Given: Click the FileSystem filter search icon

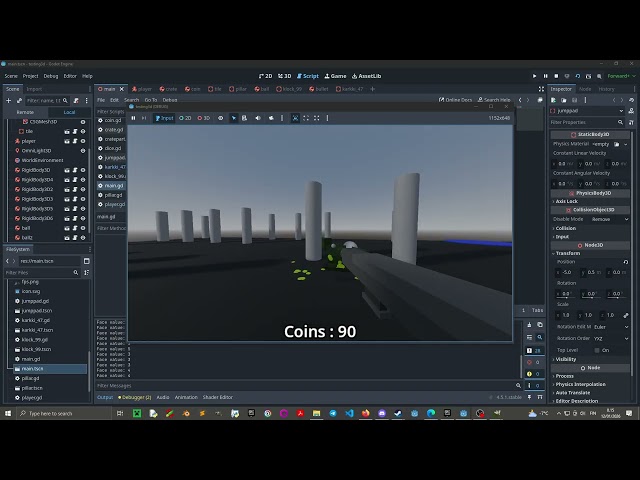Looking at the screenshot, I should pos(76,273).
